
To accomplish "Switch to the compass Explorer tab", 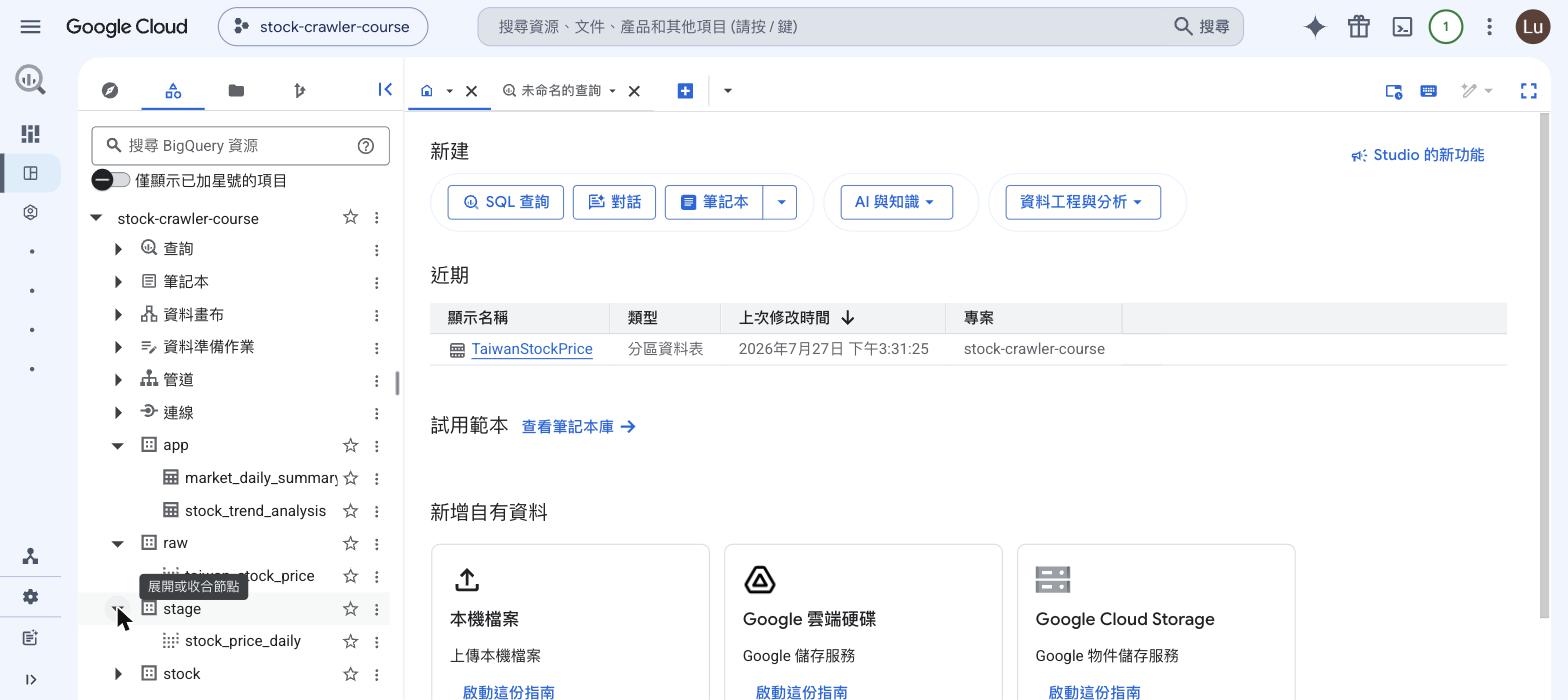I will [110, 91].
